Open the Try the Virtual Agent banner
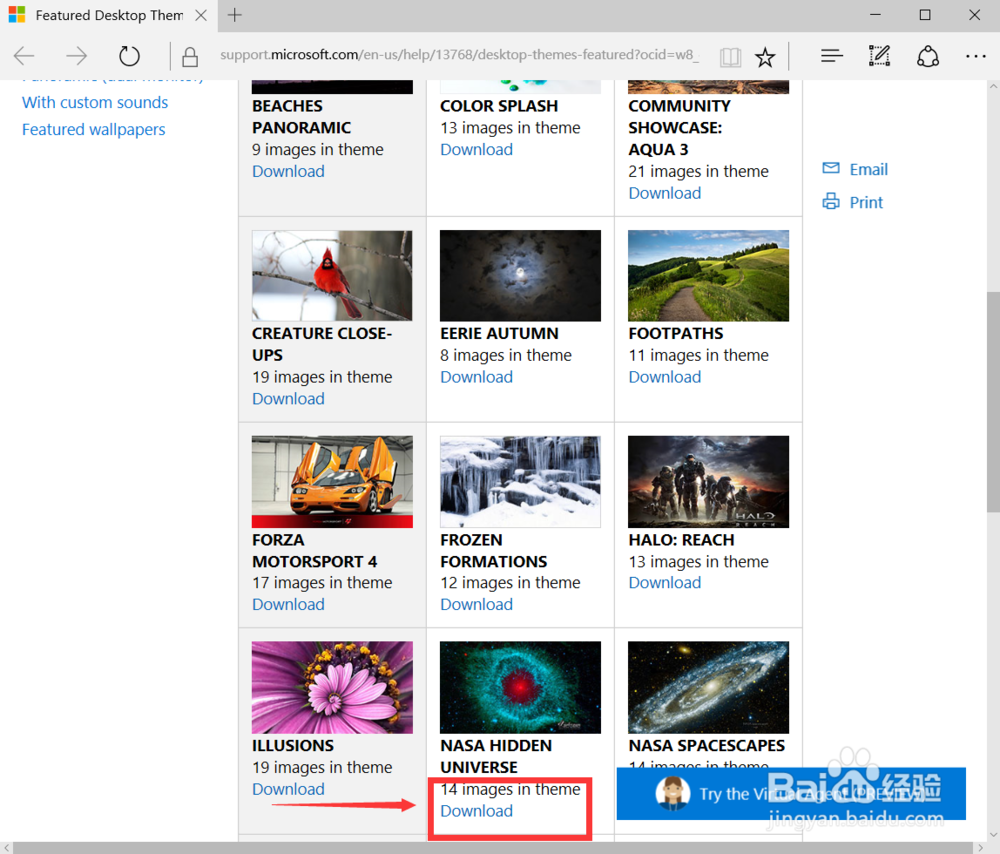Viewport: 1000px width, 854px height. [x=791, y=793]
